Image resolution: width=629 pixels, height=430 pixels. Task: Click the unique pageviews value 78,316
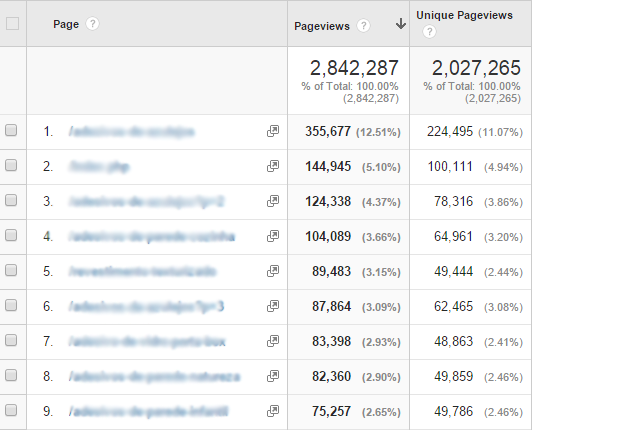tap(453, 201)
